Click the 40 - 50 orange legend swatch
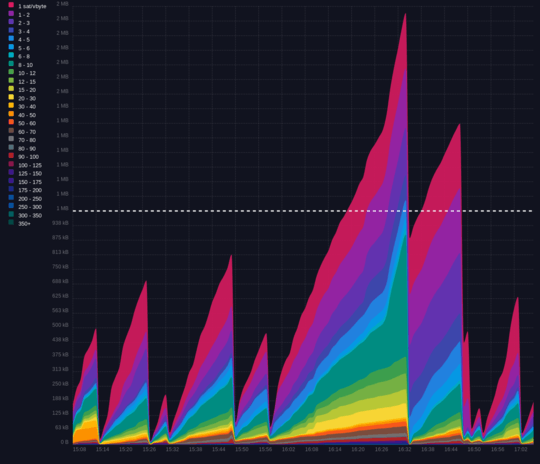 [x=11, y=114]
